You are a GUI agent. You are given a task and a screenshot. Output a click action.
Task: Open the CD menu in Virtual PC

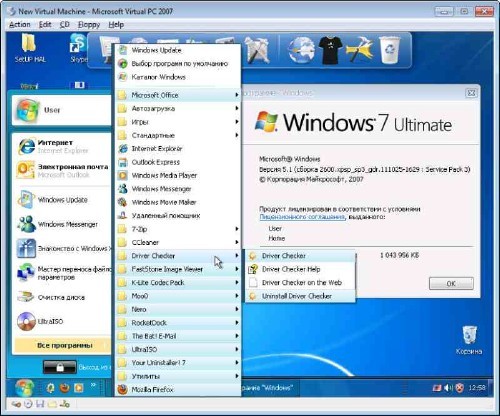click(64, 25)
